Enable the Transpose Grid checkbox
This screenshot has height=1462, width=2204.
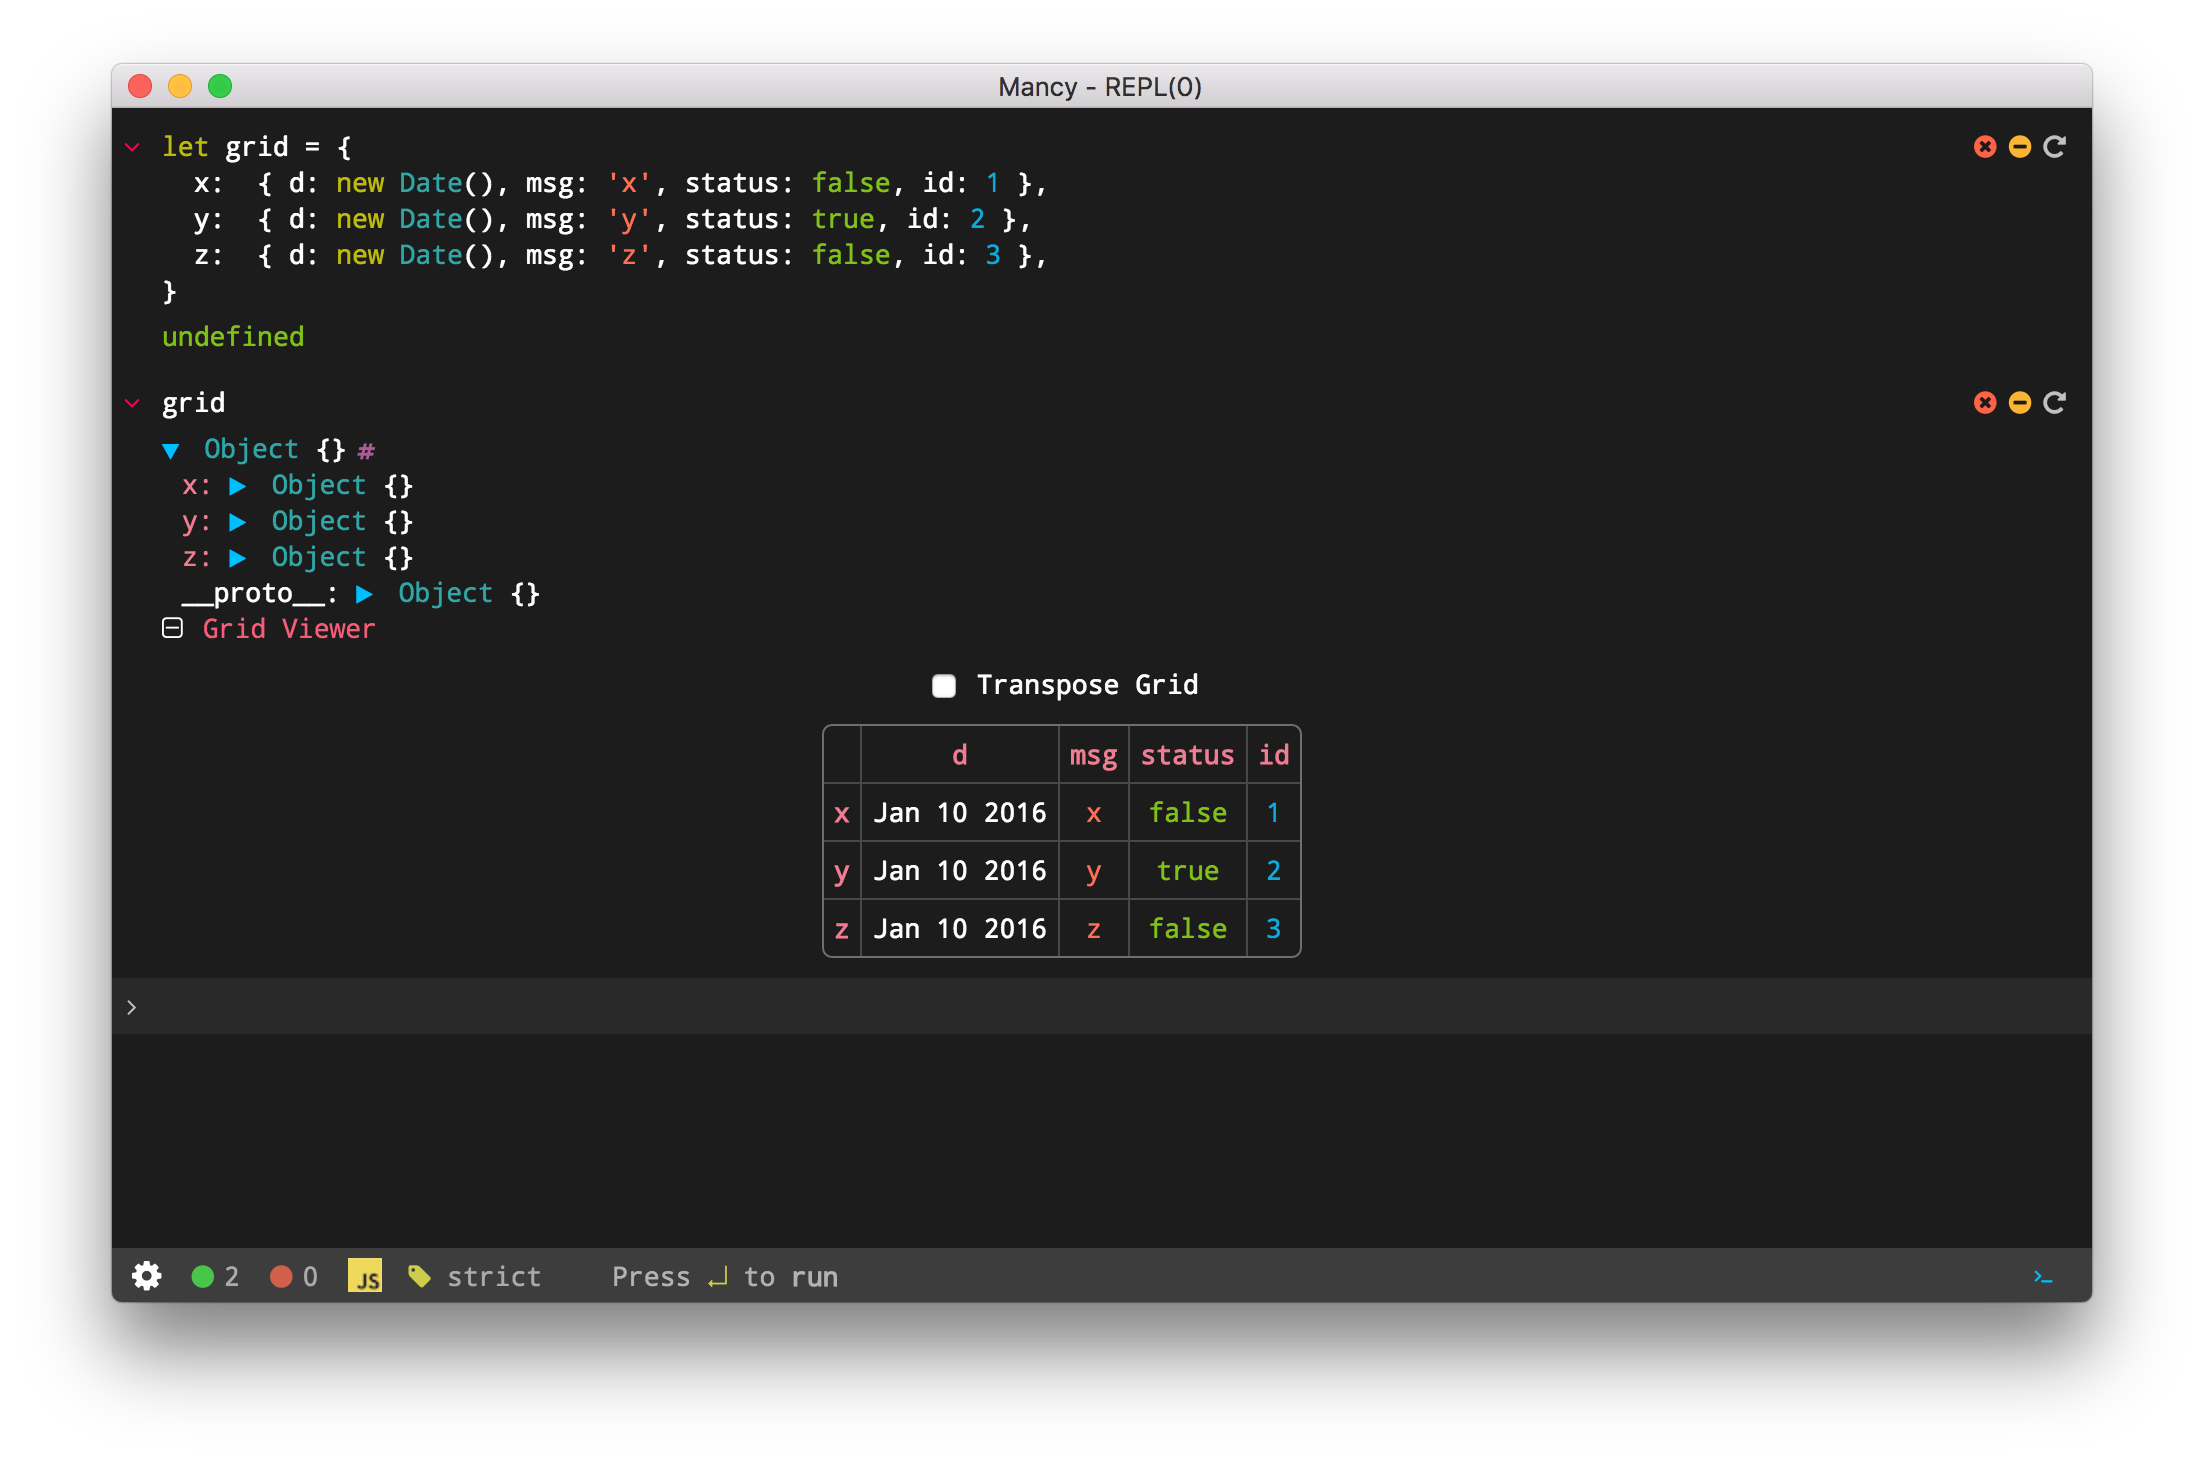tap(944, 686)
